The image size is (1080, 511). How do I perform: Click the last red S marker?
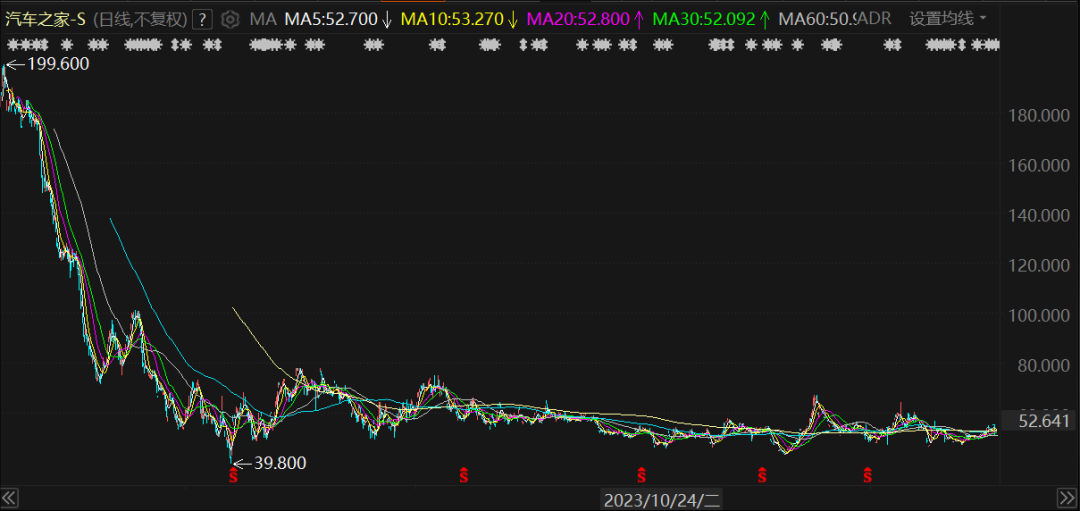[867, 474]
